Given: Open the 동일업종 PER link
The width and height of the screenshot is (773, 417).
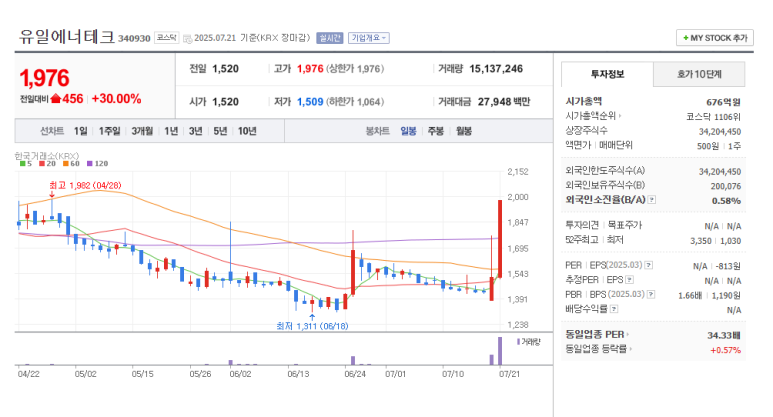Looking at the screenshot, I should point(597,335).
